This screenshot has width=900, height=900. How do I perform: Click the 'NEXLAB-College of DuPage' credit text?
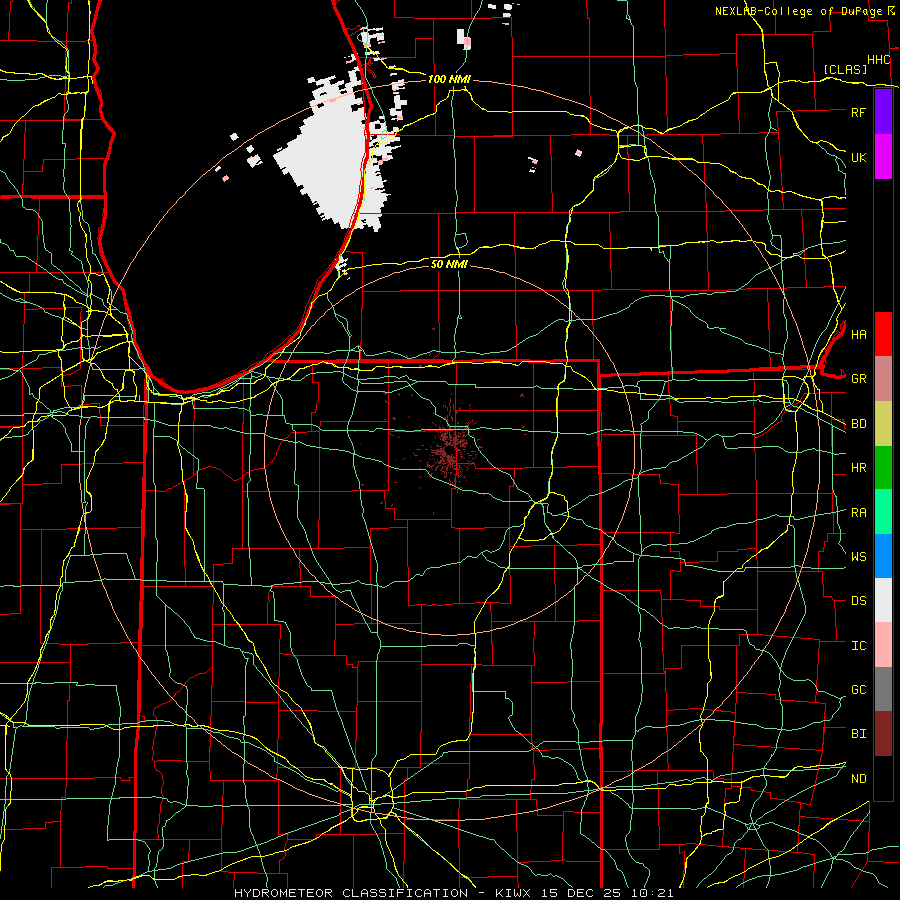pos(799,11)
